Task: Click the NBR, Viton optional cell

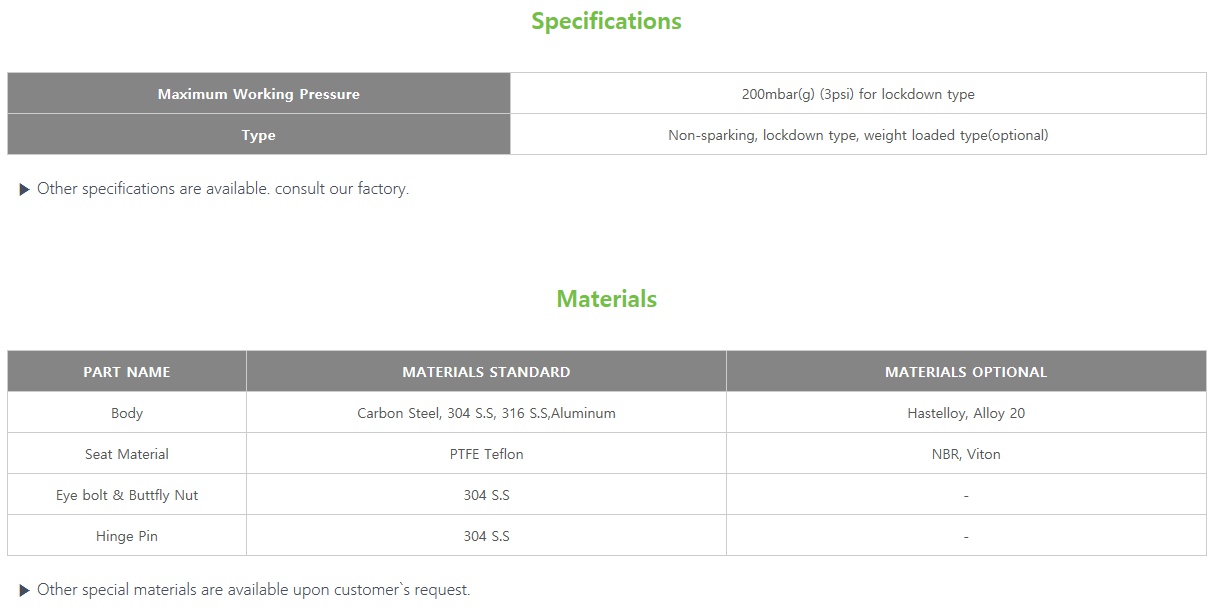Action: (966, 454)
